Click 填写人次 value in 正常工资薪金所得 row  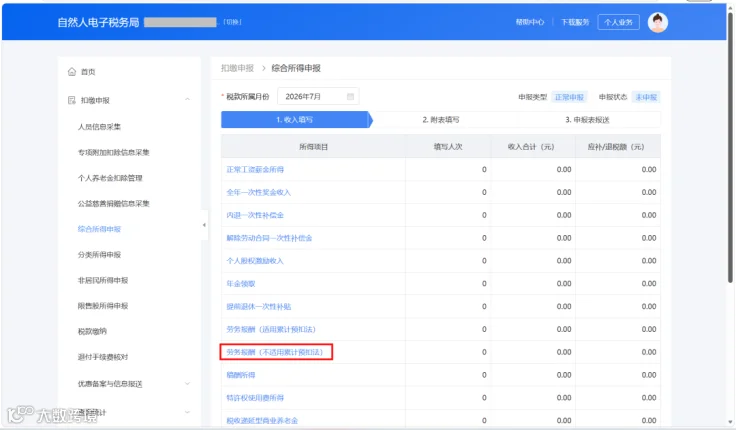(484, 169)
